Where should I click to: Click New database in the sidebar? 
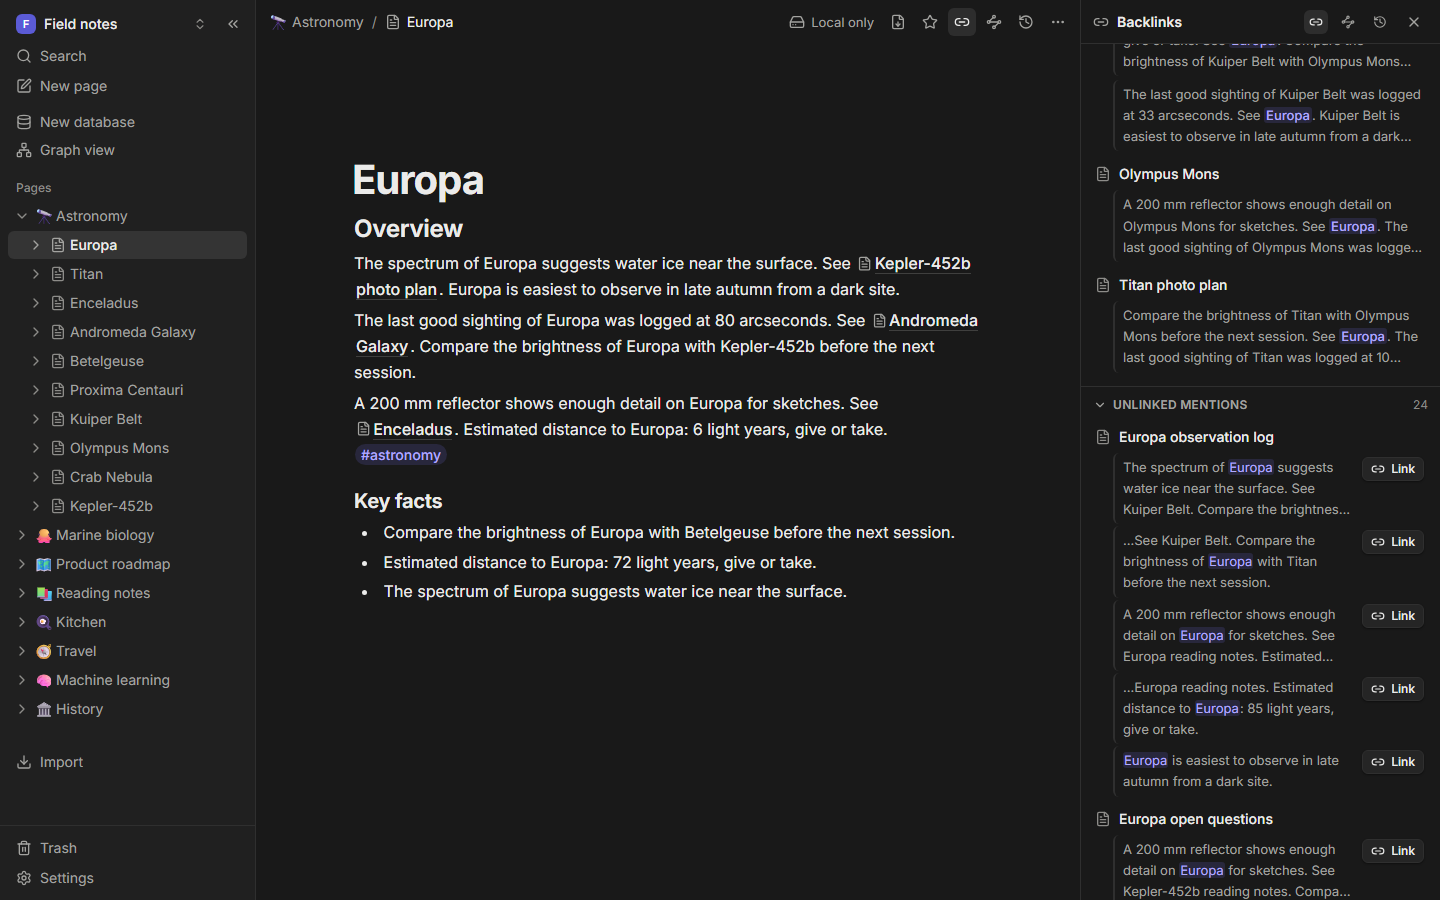coord(127,122)
